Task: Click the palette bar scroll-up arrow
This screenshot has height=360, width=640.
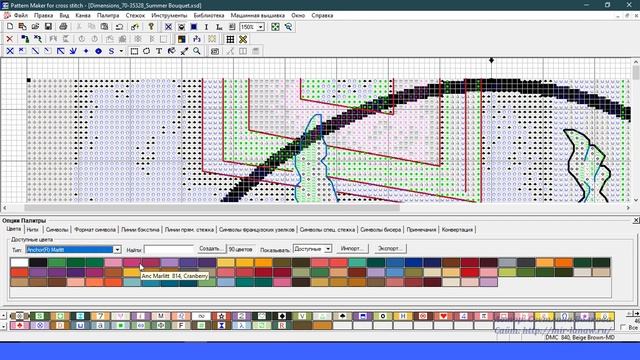Action: [x=4, y=316]
